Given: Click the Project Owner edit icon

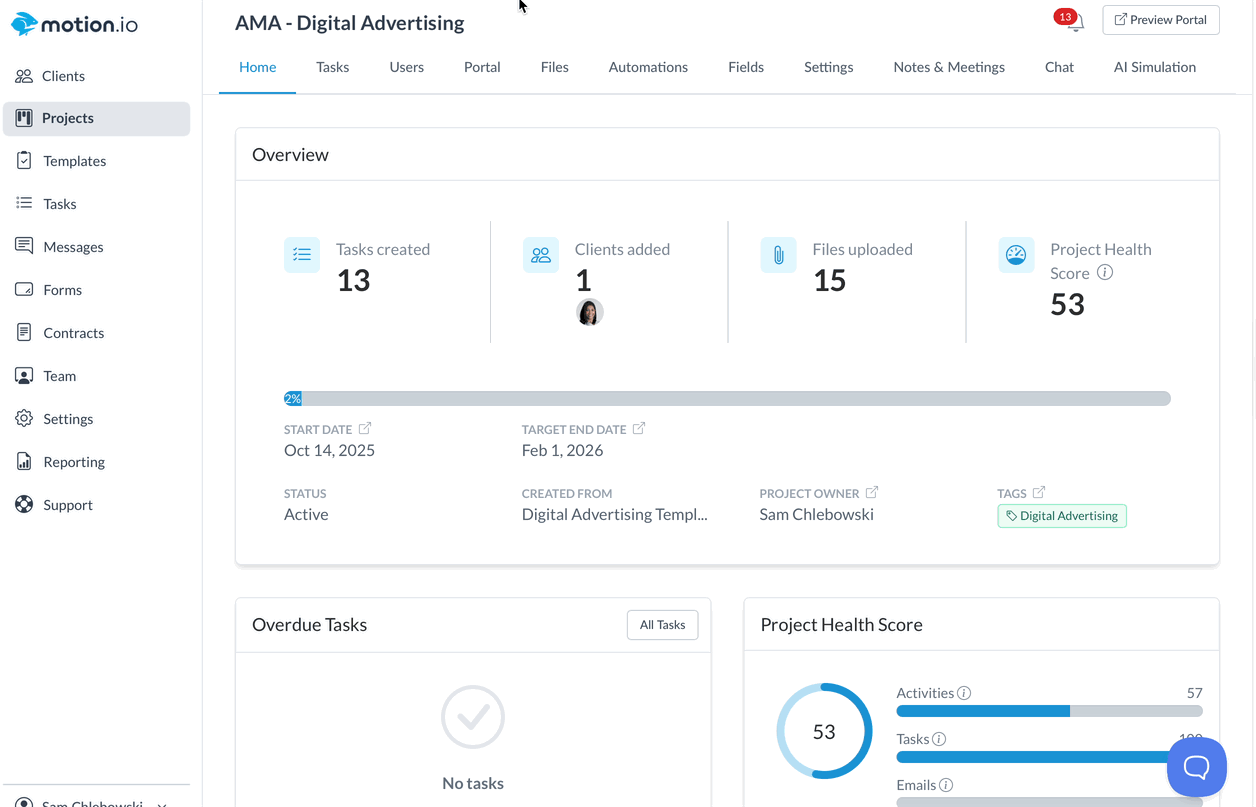Looking at the screenshot, I should click(872, 492).
